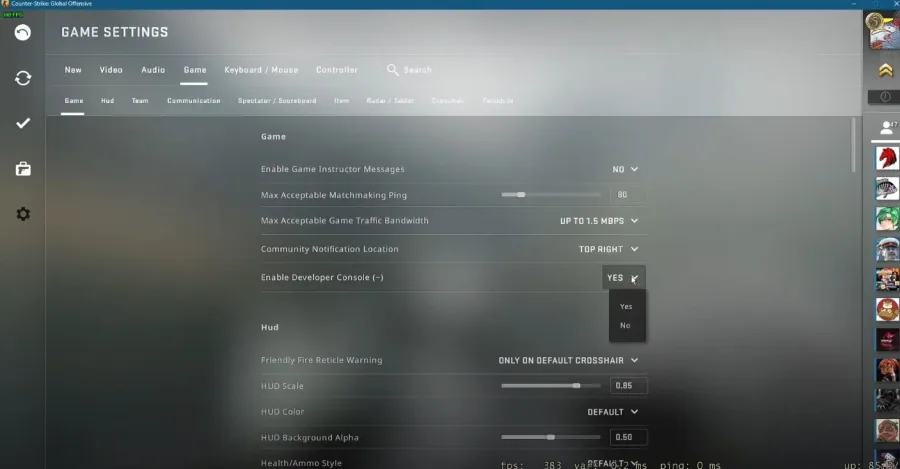Adjust the Max Acceptable Matchmaking Ping slider
Screen dimensions: 900x469
point(551,195)
